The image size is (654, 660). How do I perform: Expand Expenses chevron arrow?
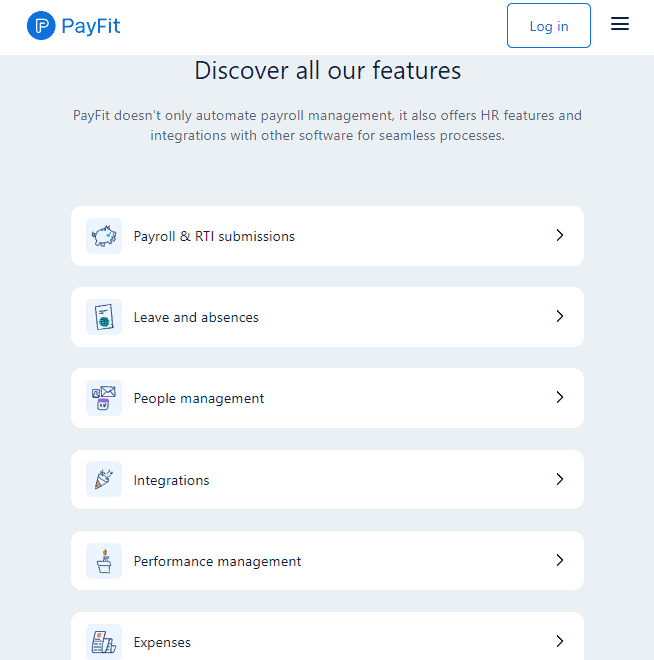559,641
